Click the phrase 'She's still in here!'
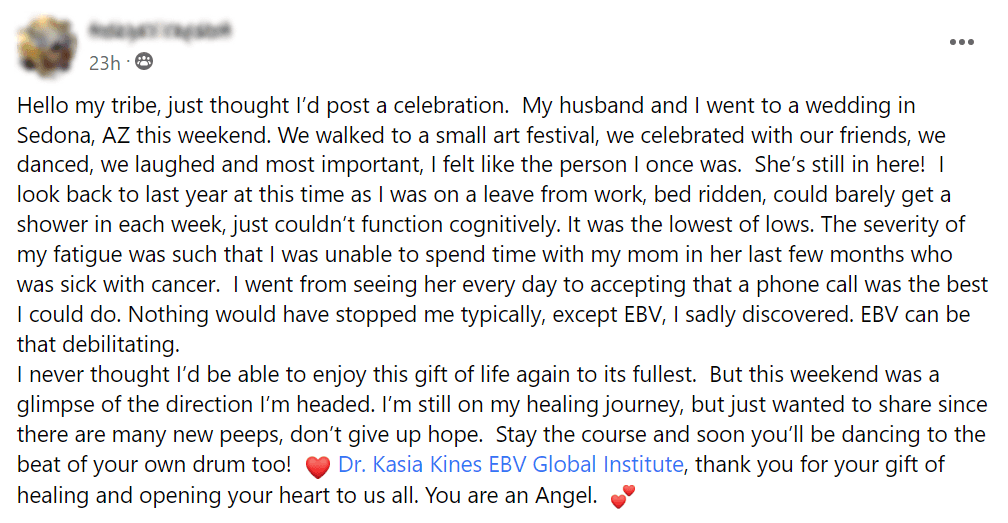Viewport: 1008px width, 523px height. click(840, 164)
